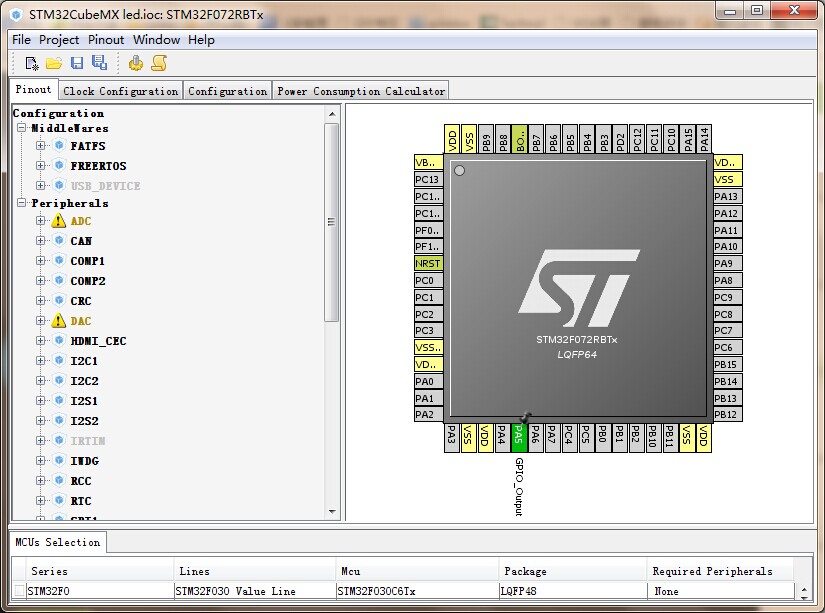Image resolution: width=825 pixels, height=613 pixels.
Task: Expand the RCC node
Action: (41, 480)
